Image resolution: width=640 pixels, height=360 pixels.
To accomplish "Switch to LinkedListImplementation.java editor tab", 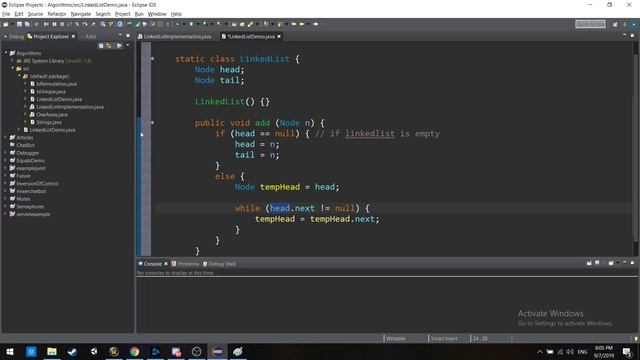I will (x=175, y=36).
